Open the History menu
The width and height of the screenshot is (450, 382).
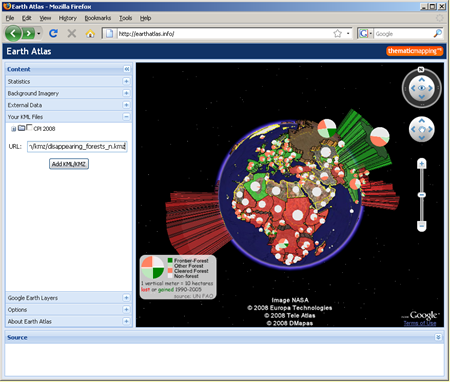tap(68, 18)
